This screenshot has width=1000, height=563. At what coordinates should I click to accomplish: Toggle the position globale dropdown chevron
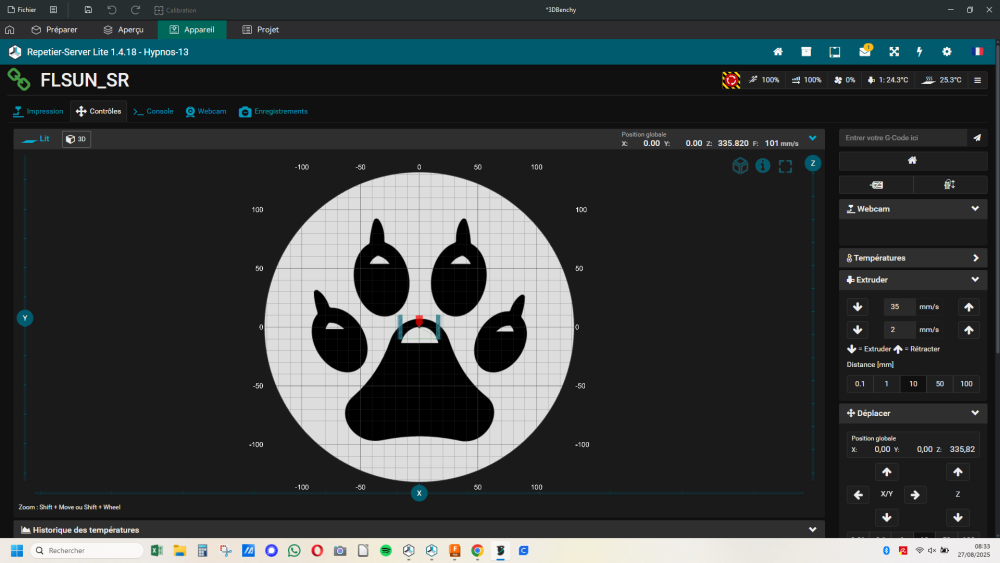[x=812, y=138]
